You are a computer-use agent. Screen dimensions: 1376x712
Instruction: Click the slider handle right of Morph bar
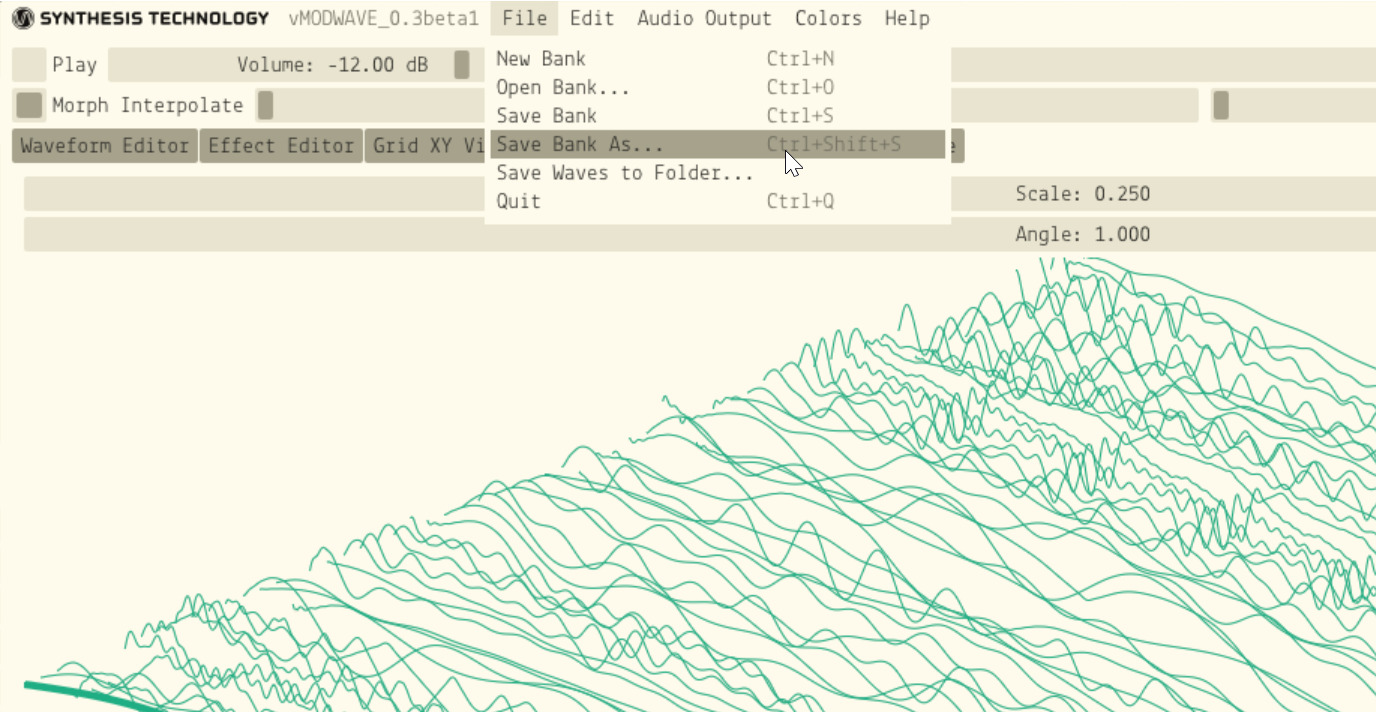pyautogui.click(x=1221, y=105)
